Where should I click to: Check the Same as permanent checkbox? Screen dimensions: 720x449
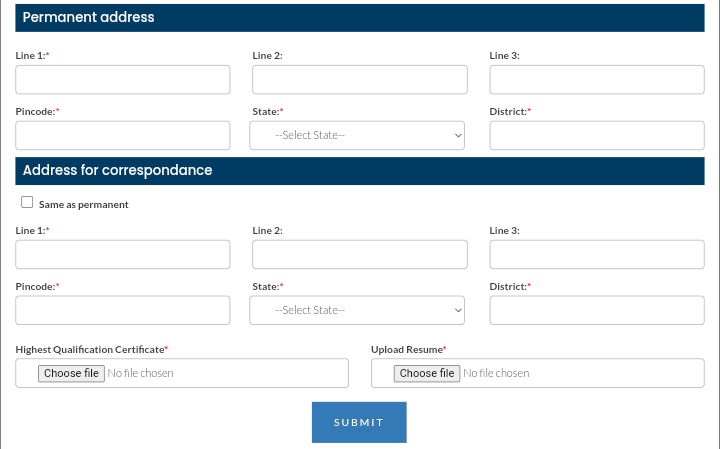(x=27, y=202)
